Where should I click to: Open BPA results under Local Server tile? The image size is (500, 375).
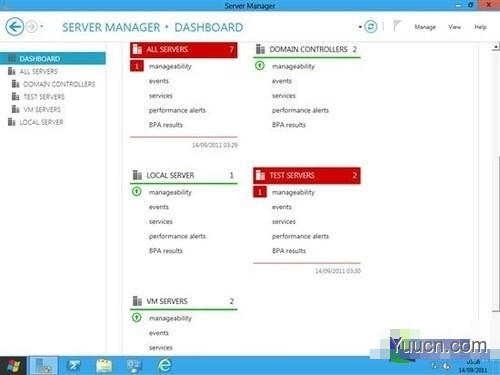[x=166, y=251]
